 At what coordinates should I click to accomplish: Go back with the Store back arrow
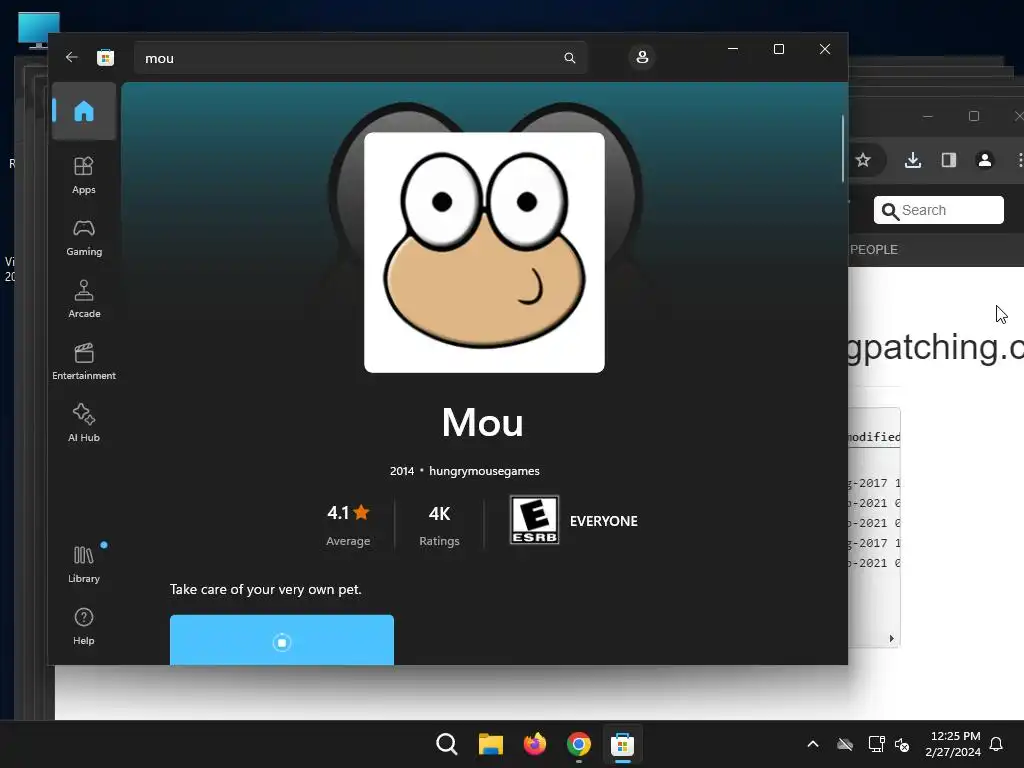pyautogui.click(x=72, y=57)
